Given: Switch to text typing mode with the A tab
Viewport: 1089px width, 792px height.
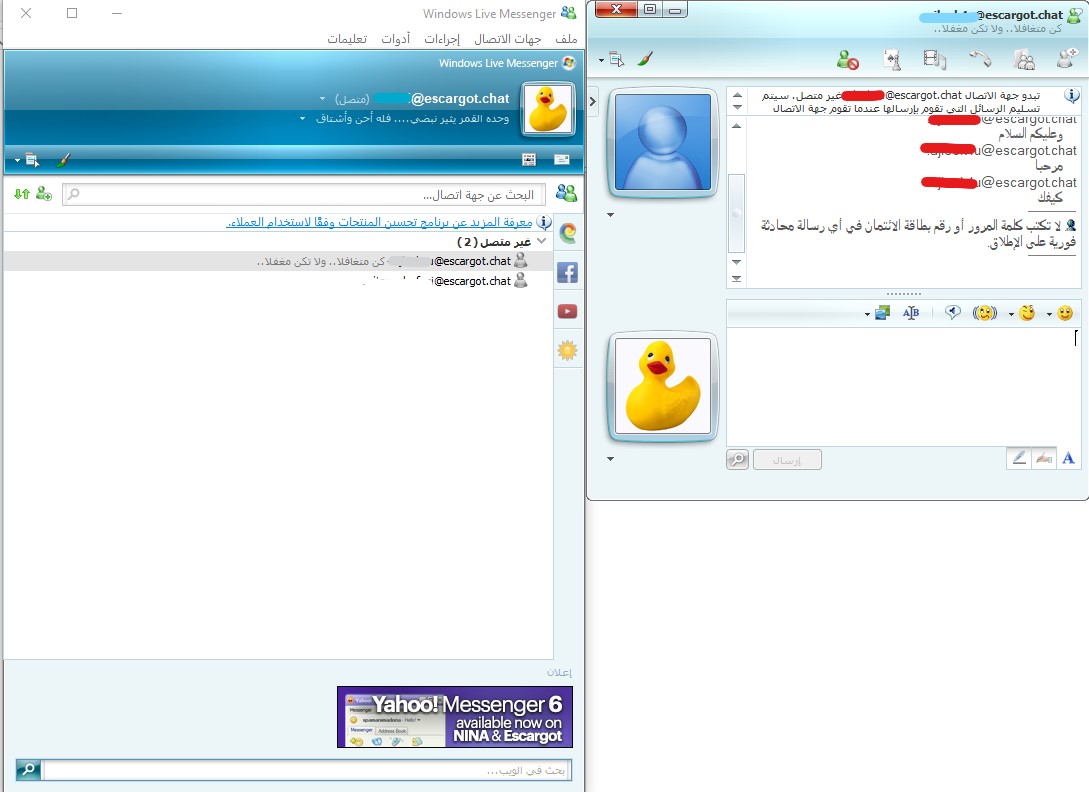Looking at the screenshot, I should [1068, 458].
